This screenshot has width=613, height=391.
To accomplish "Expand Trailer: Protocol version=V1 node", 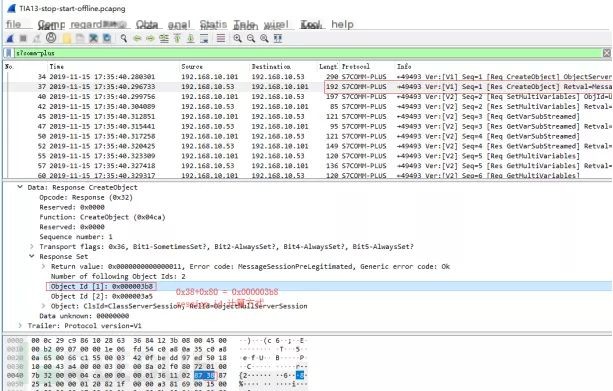I will tap(20, 325).
